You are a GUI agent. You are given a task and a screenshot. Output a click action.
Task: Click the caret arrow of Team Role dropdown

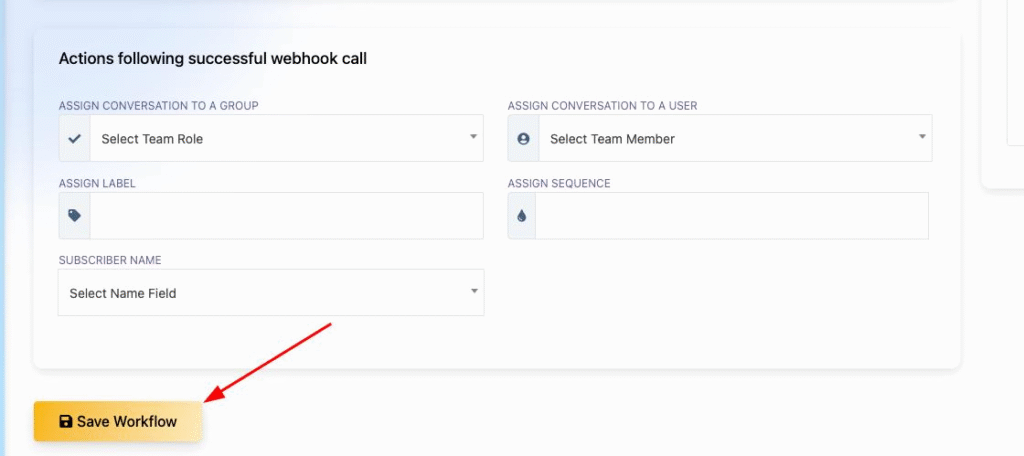pos(473,137)
